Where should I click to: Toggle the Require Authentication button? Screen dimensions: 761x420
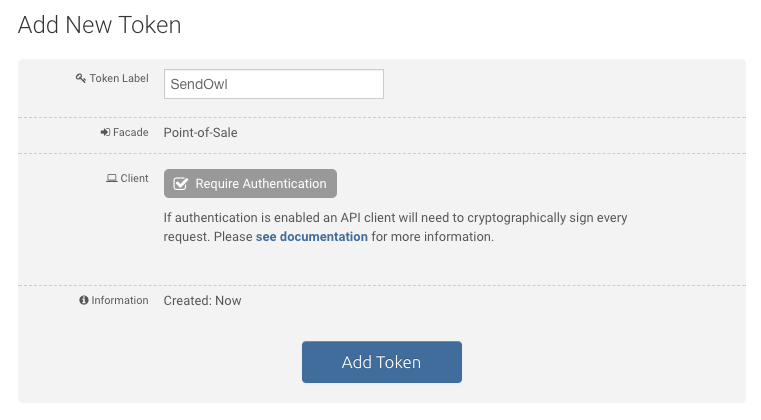(x=250, y=184)
